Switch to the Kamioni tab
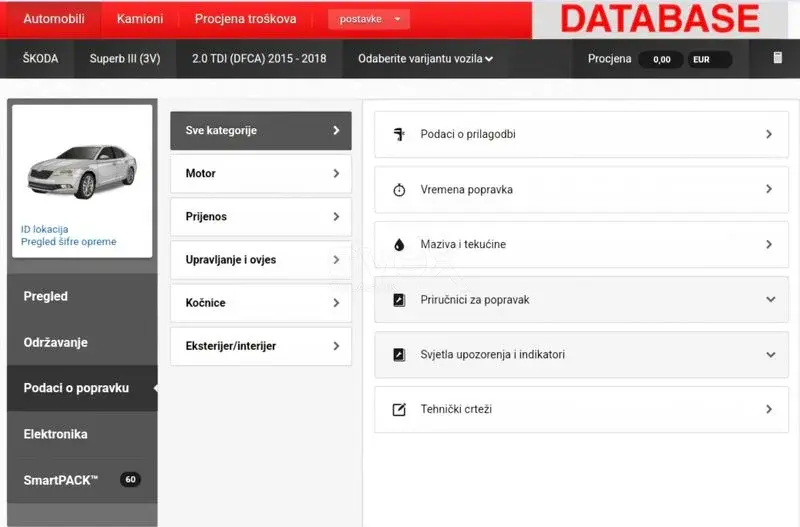Viewport: 800px width, 527px height. point(140,19)
